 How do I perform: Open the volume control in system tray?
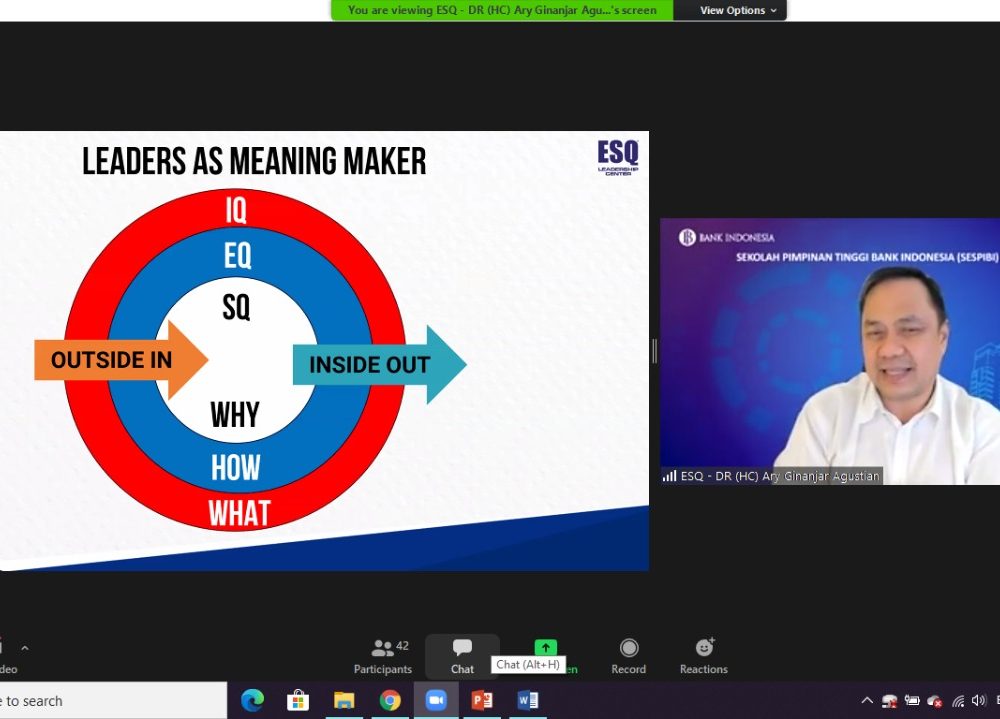point(977,701)
